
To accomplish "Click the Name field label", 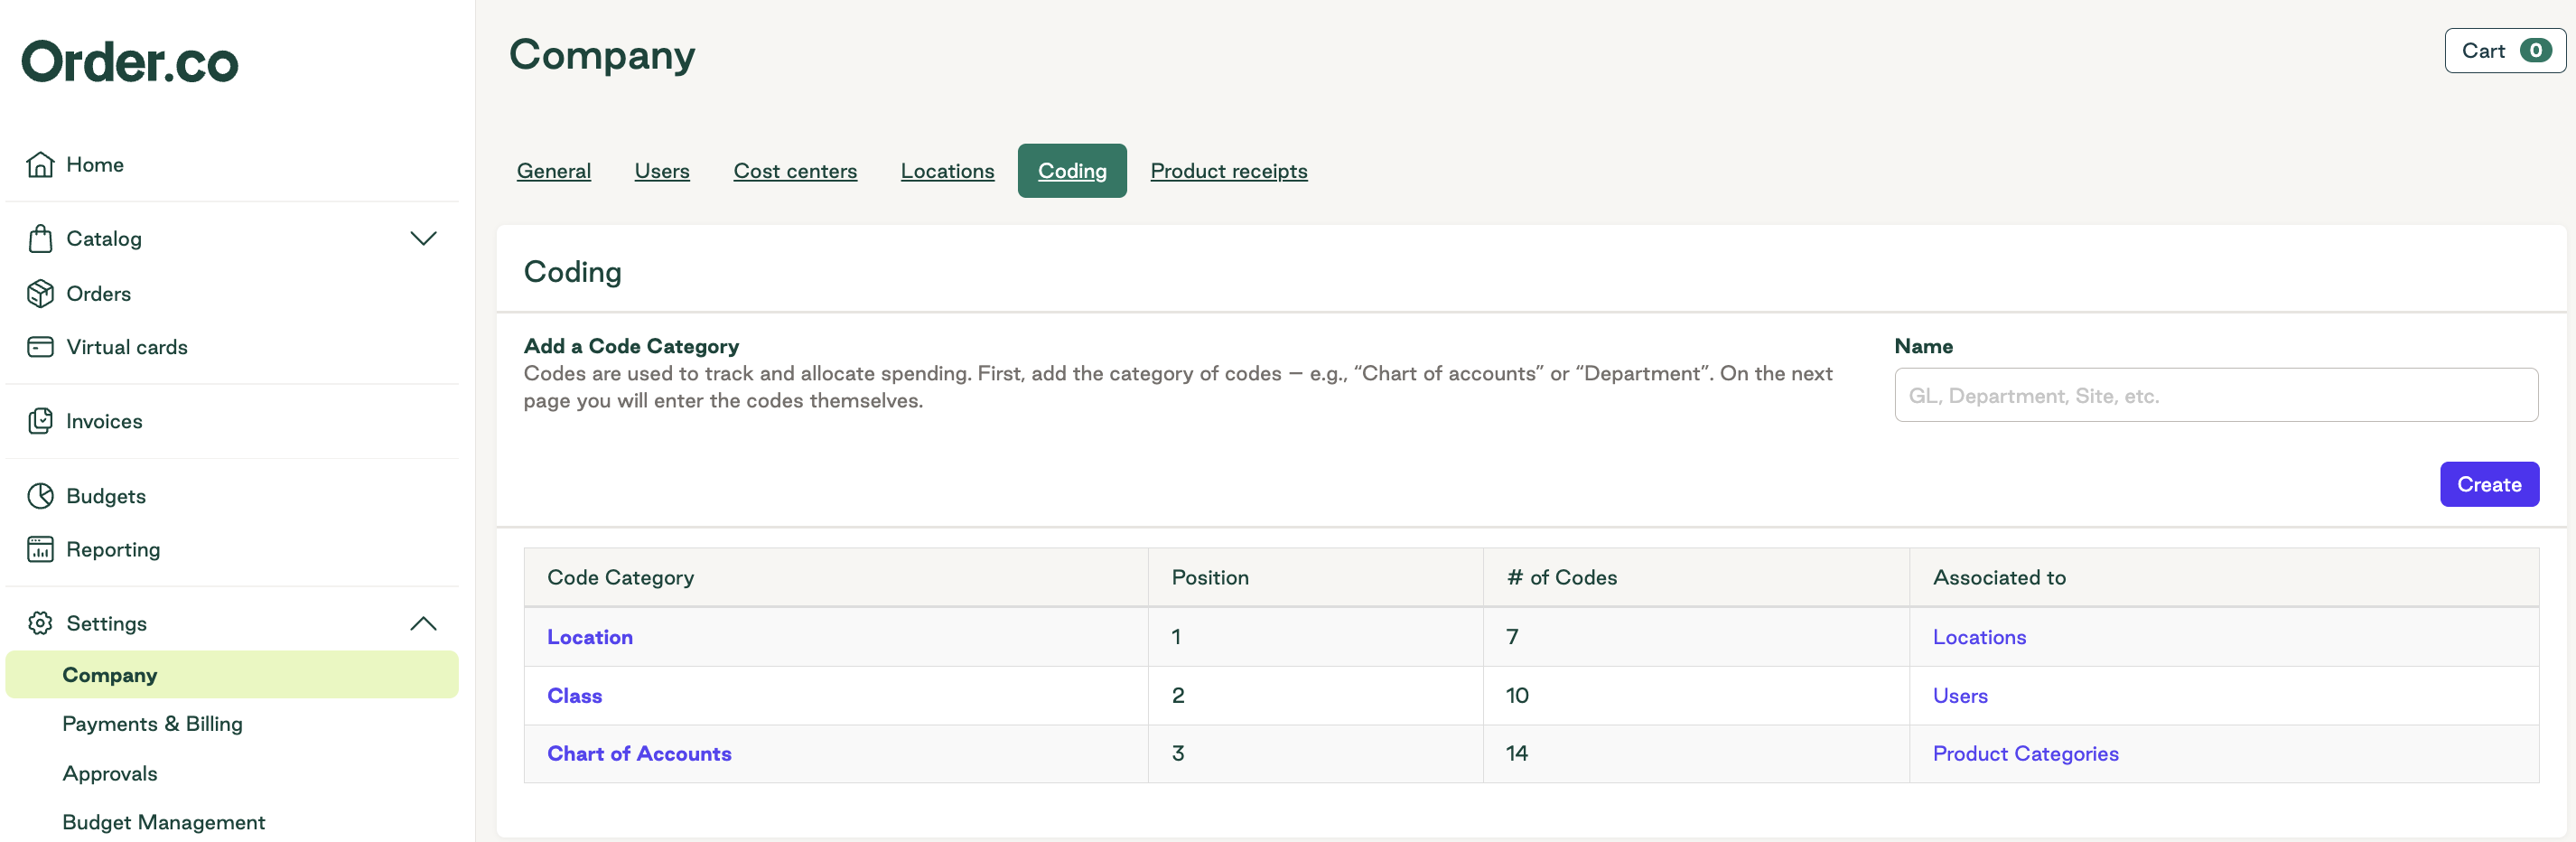I will (x=1923, y=346).
